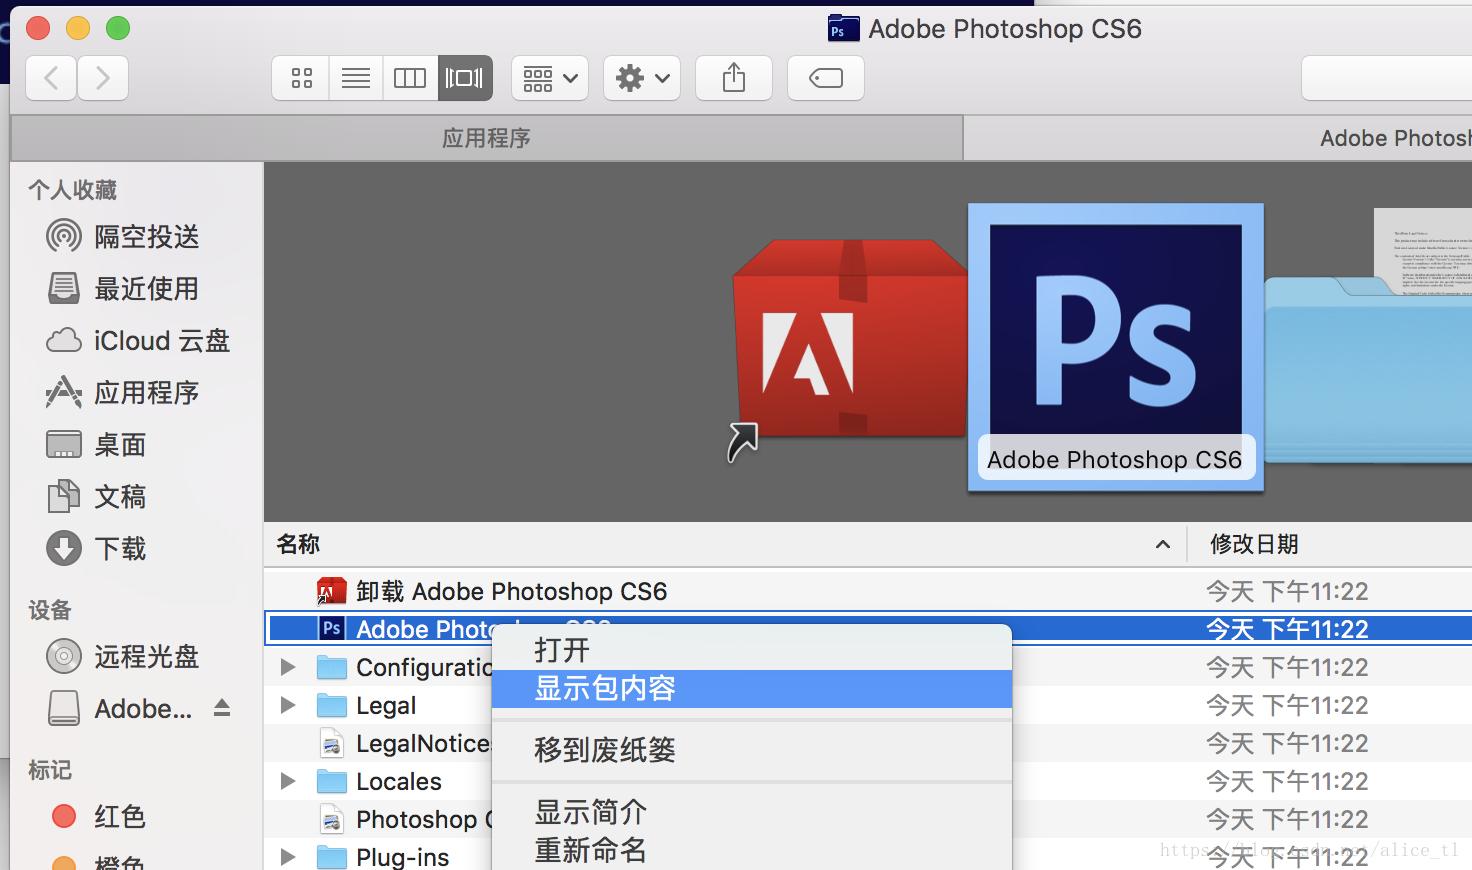Screen dimensions: 1472x870
Task: Open 下载 in sidebar
Action: point(97,549)
